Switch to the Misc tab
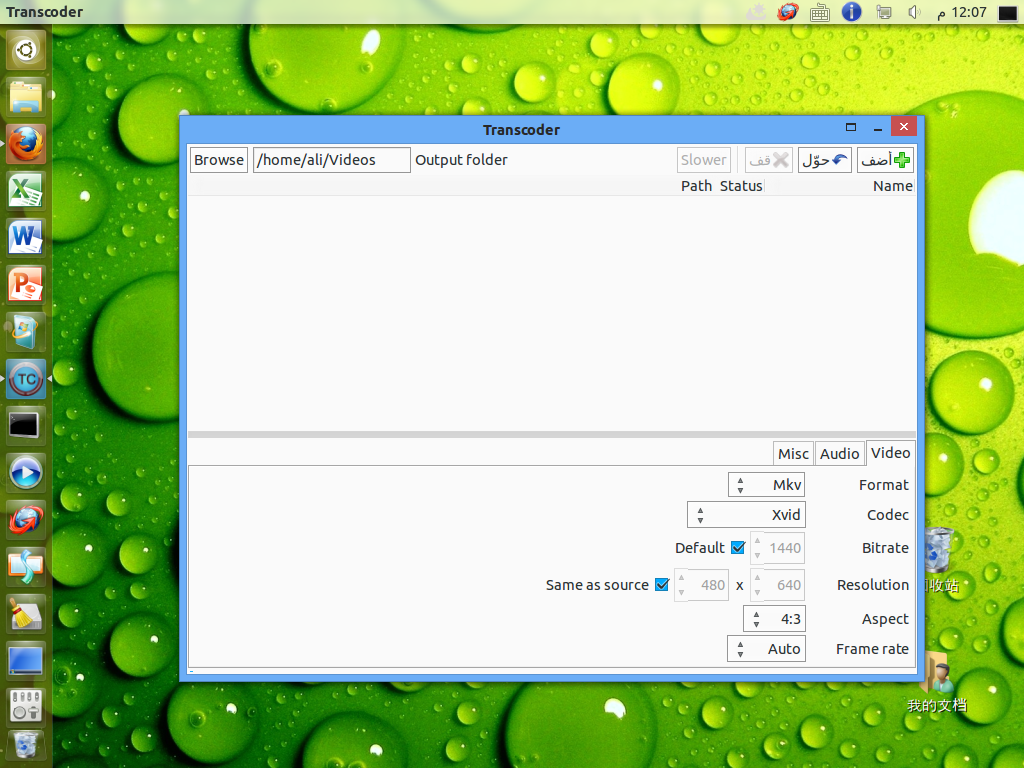1024x768 pixels. 792,453
